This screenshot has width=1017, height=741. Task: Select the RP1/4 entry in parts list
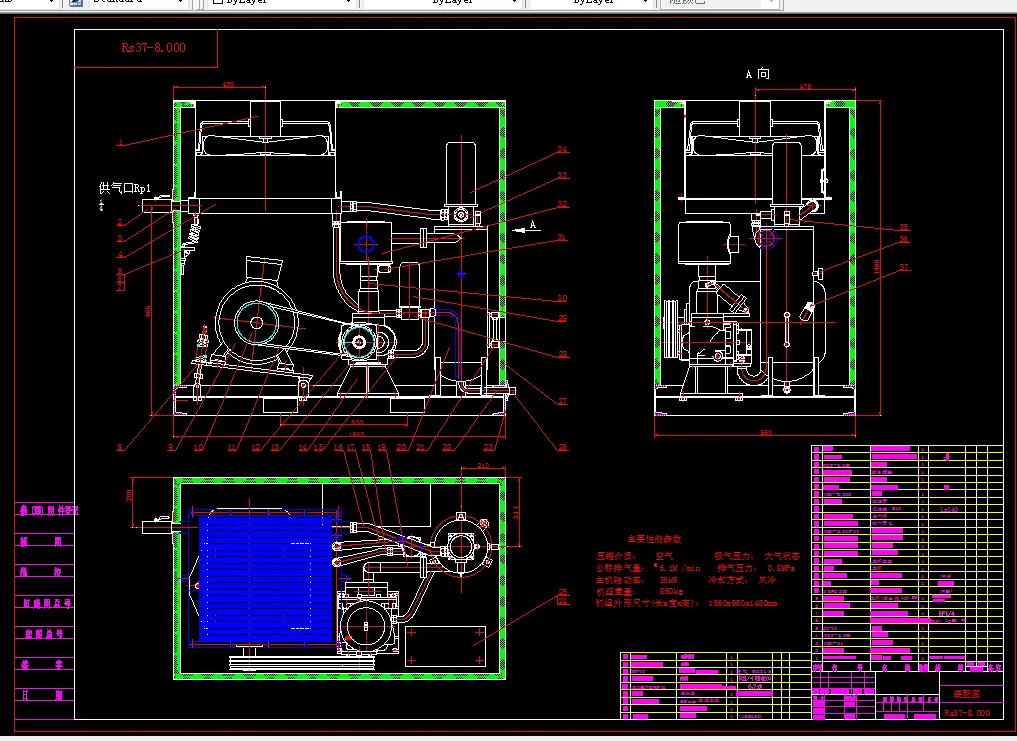click(947, 613)
